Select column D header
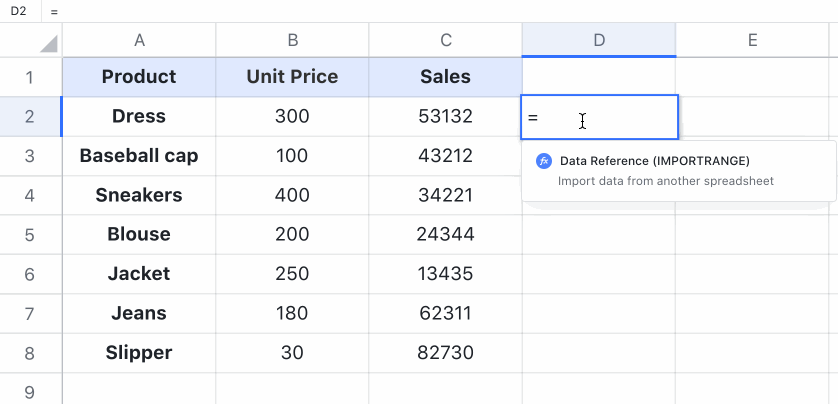The height and width of the screenshot is (404, 838). click(x=598, y=40)
